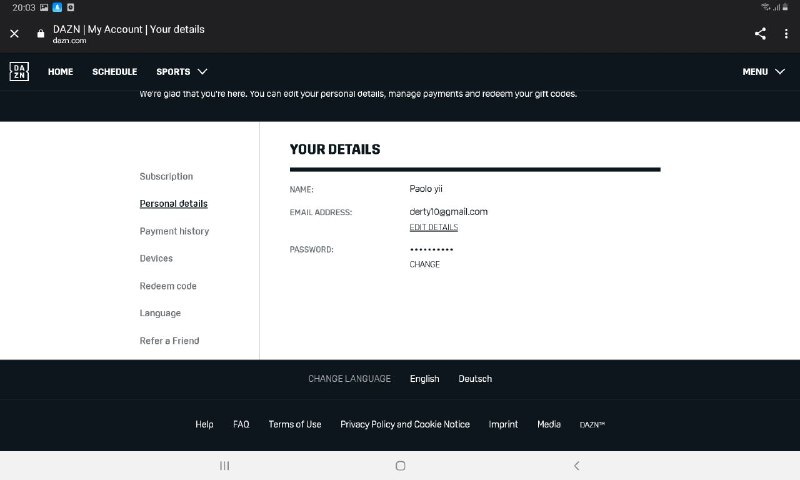Open Refer a Friend section
The width and height of the screenshot is (800, 480).
pyautogui.click(x=169, y=341)
